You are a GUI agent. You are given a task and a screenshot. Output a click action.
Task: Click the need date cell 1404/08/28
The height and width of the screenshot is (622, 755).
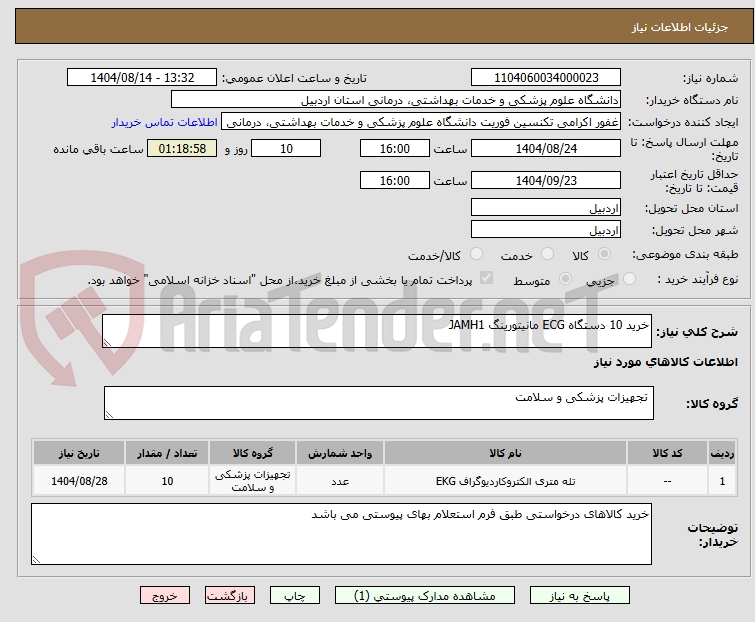tap(79, 481)
